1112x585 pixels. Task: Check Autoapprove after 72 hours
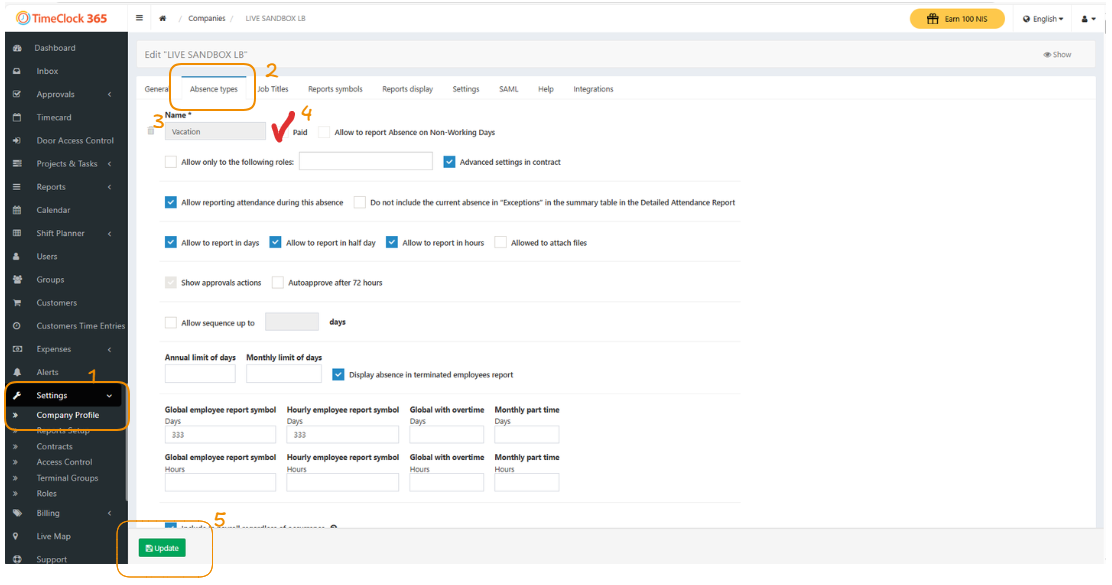(278, 283)
